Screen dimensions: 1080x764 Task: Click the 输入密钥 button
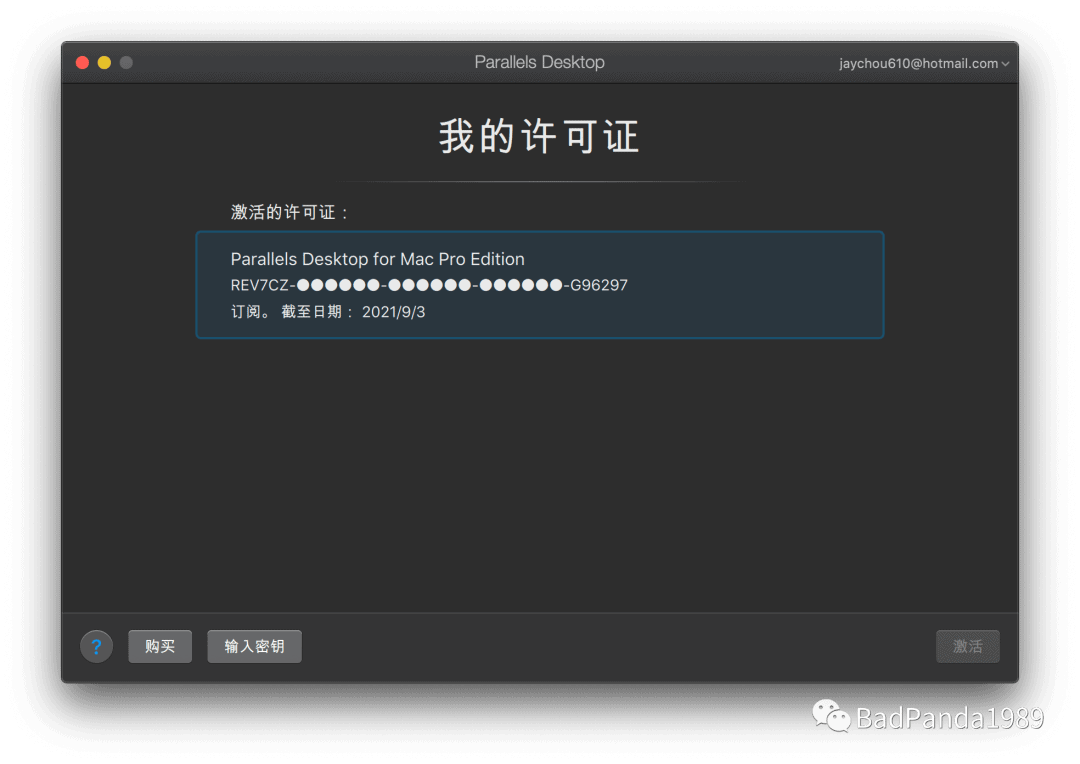pyautogui.click(x=254, y=646)
